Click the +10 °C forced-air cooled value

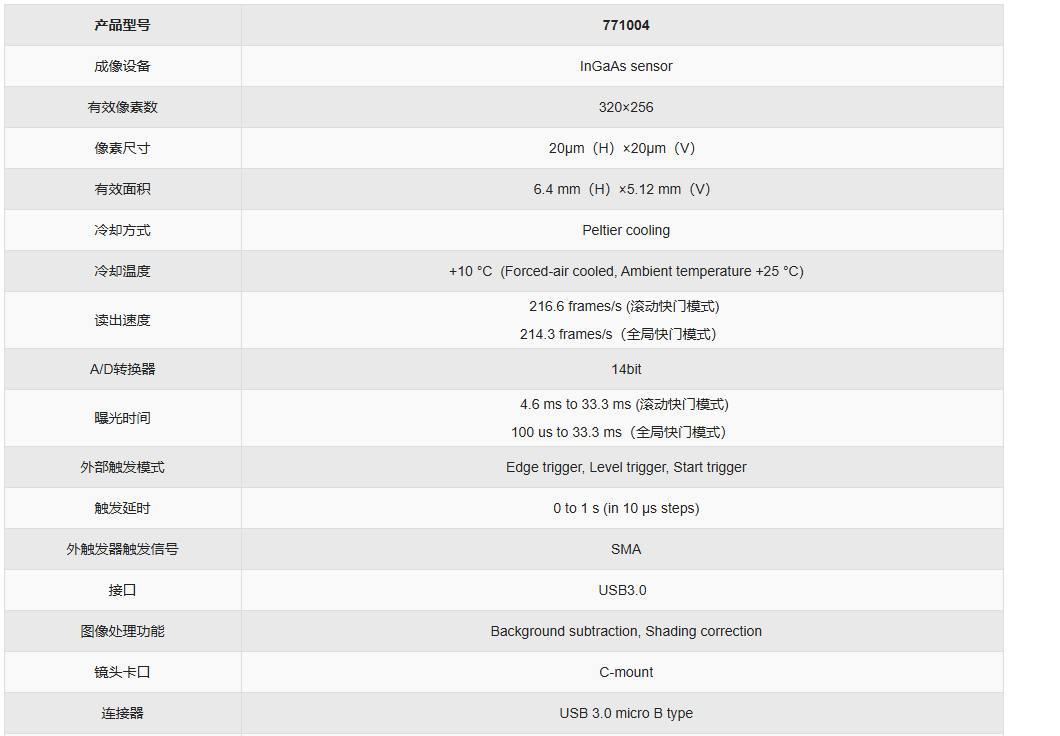pos(626,271)
